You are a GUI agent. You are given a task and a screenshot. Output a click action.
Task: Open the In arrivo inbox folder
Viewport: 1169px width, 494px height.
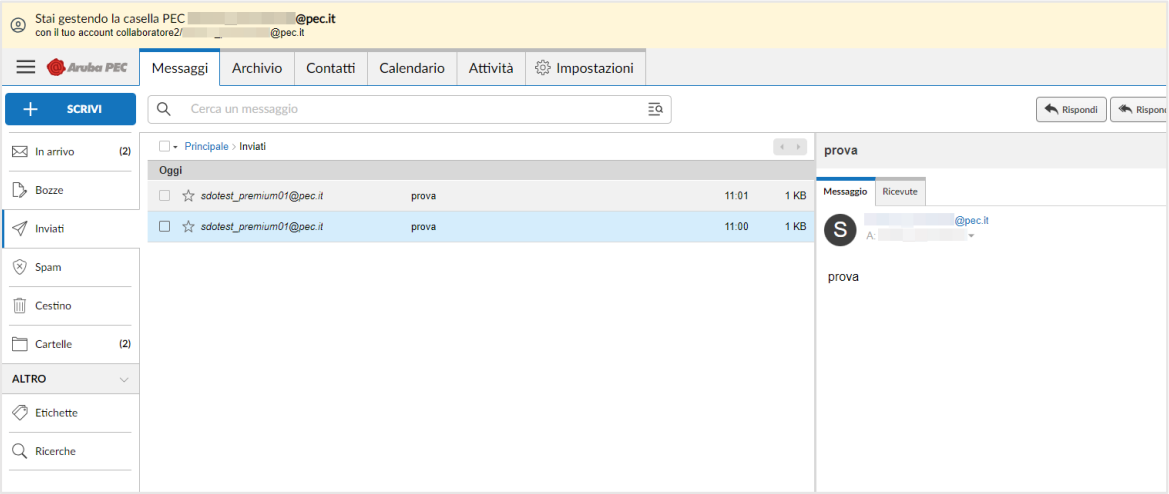click(55, 152)
